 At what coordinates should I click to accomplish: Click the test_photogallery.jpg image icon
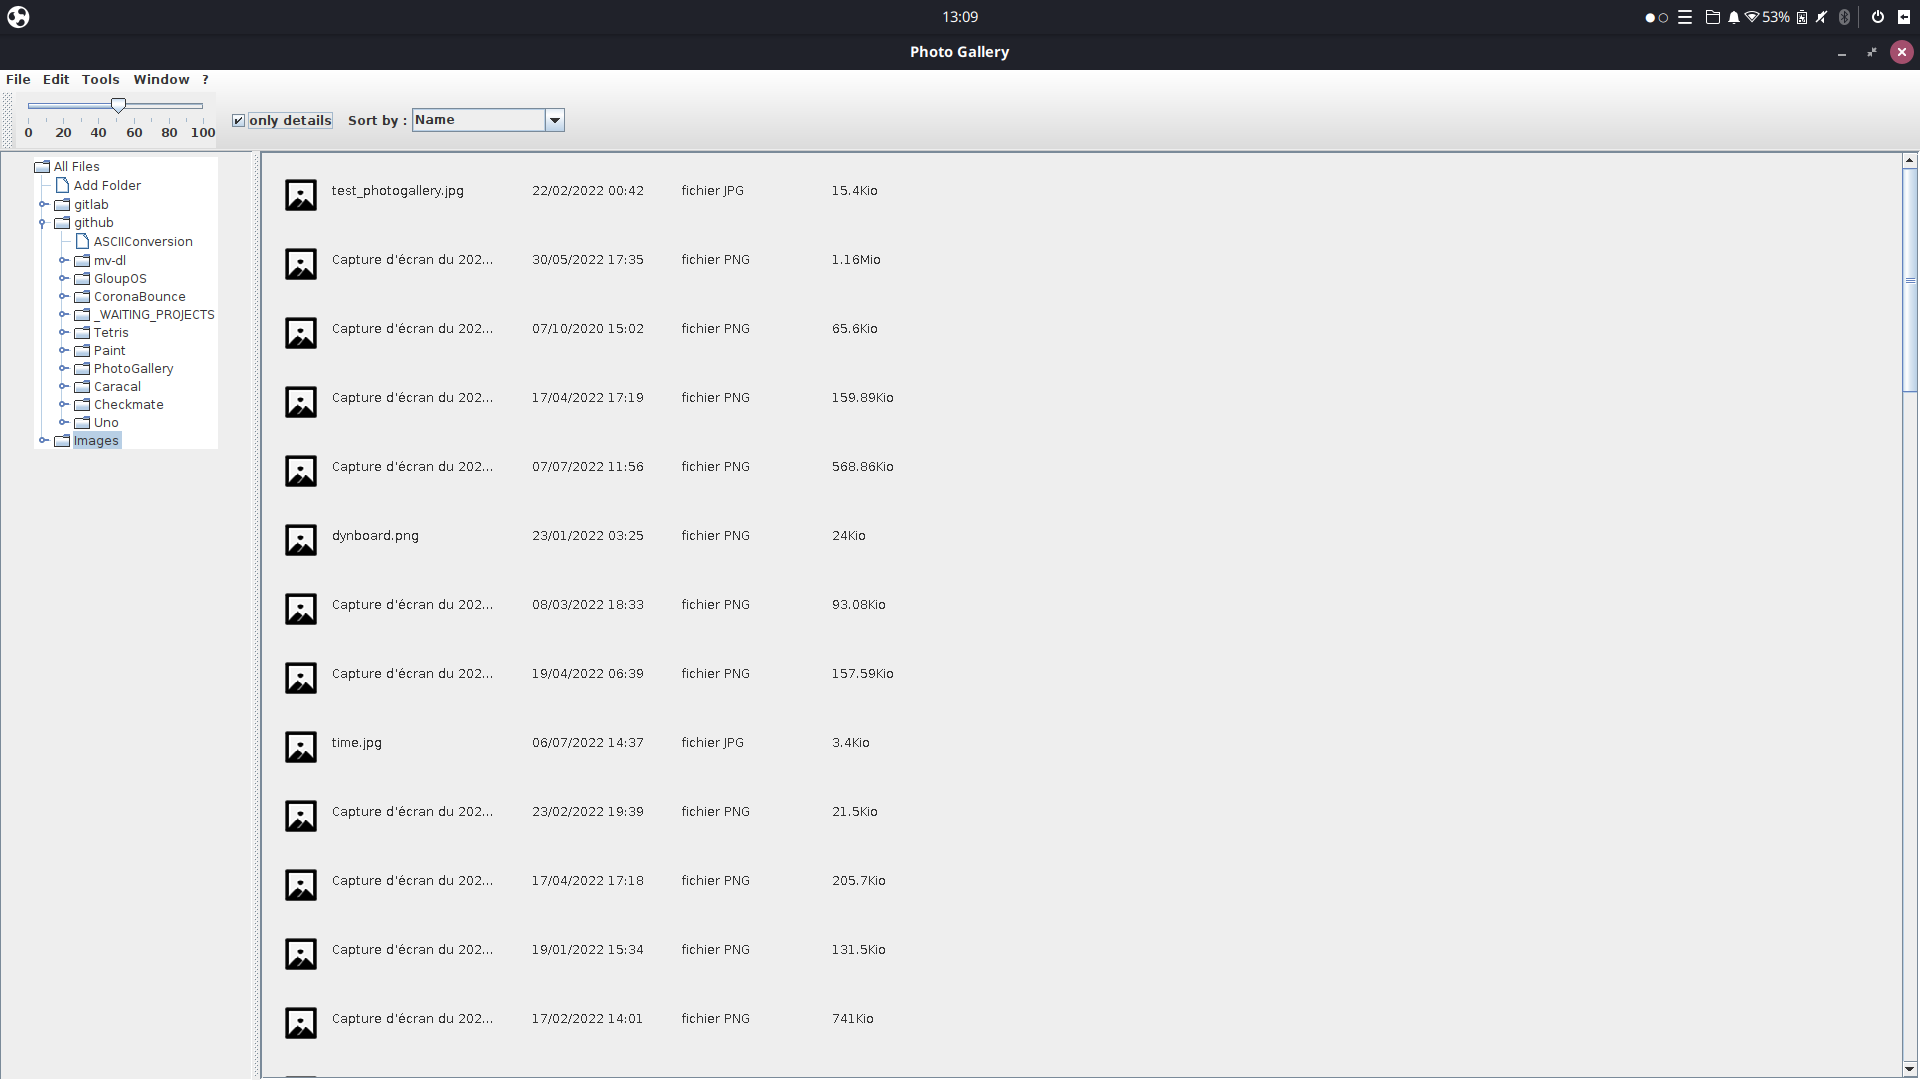[301, 195]
